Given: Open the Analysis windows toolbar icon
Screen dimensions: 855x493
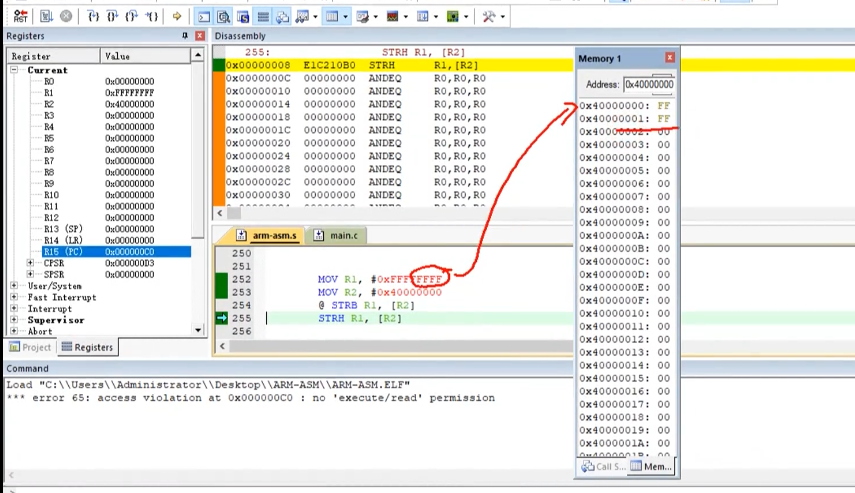Looking at the screenshot, I should coord(393,17).
